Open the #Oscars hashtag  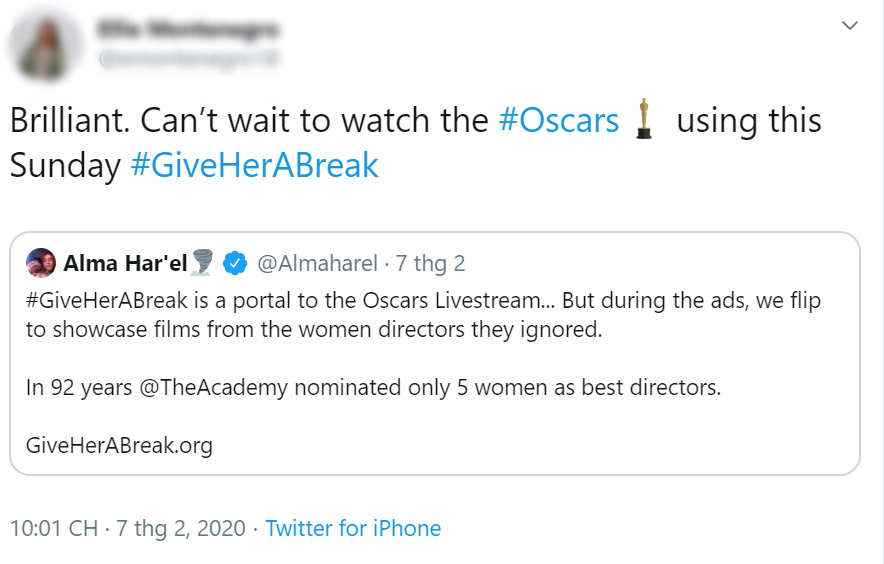click(x=559, y=121)
